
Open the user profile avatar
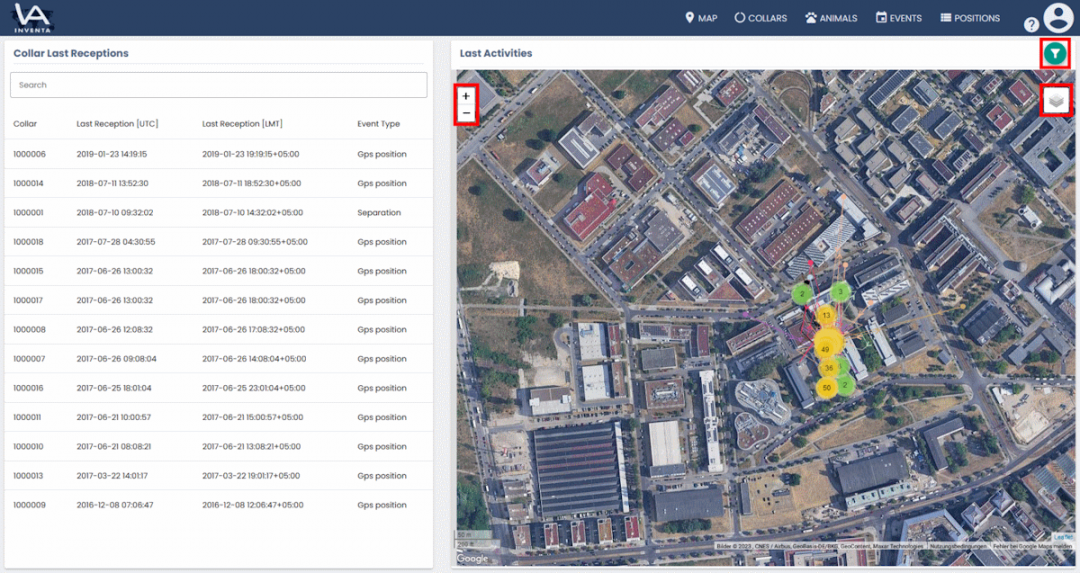point(1058,17)
